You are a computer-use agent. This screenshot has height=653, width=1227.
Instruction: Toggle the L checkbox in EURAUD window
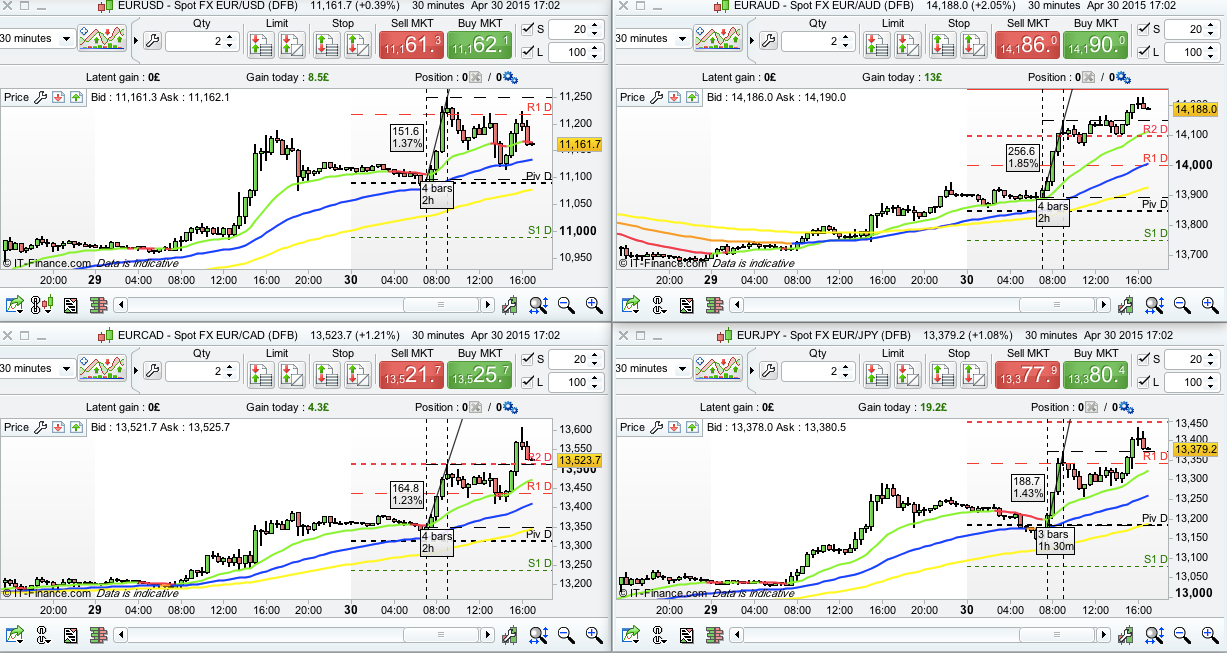coord(1143,51)
